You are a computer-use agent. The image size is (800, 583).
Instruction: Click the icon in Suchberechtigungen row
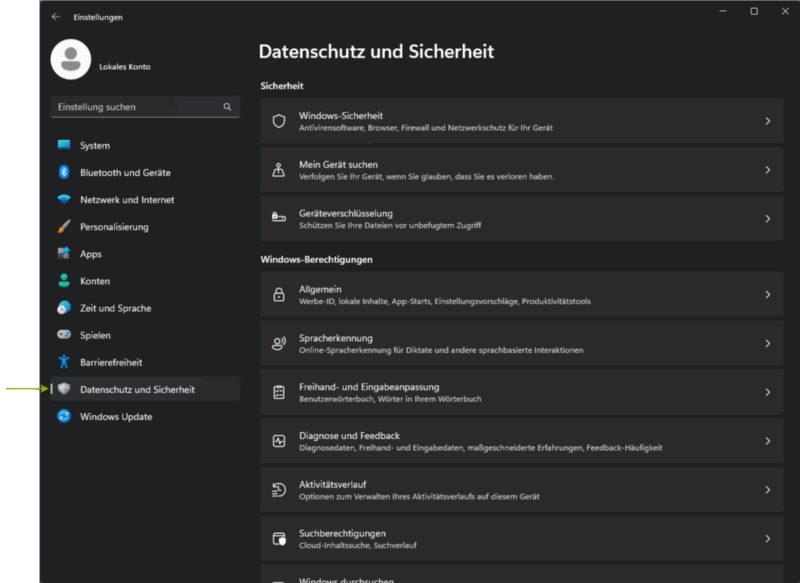(x=279, y=539)
